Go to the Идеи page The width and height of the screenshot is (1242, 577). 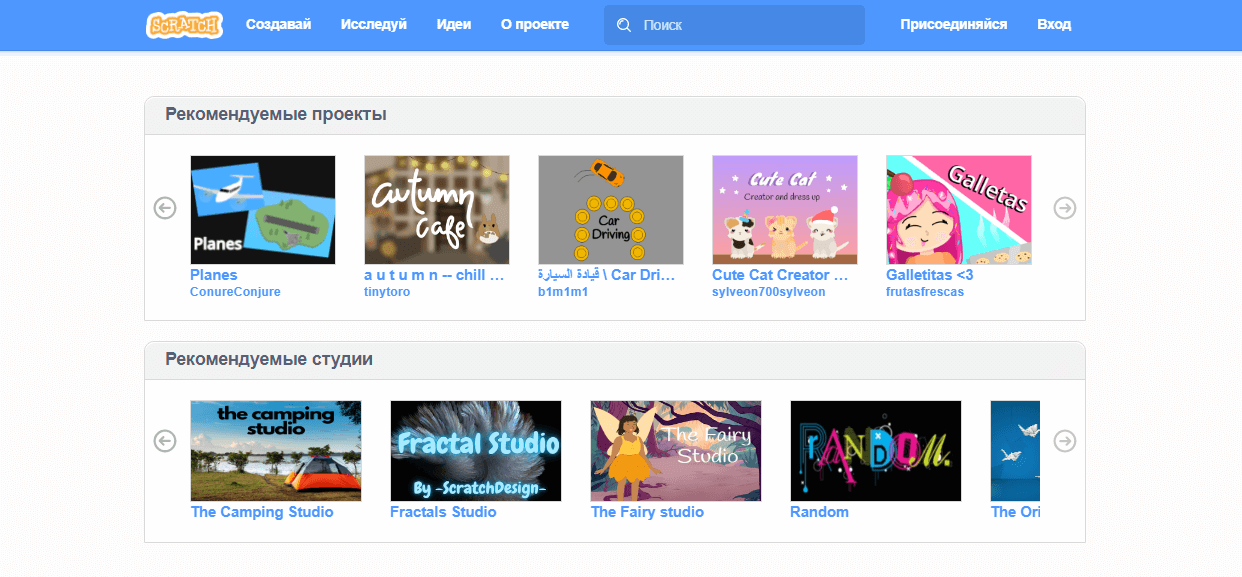[453, 25]
